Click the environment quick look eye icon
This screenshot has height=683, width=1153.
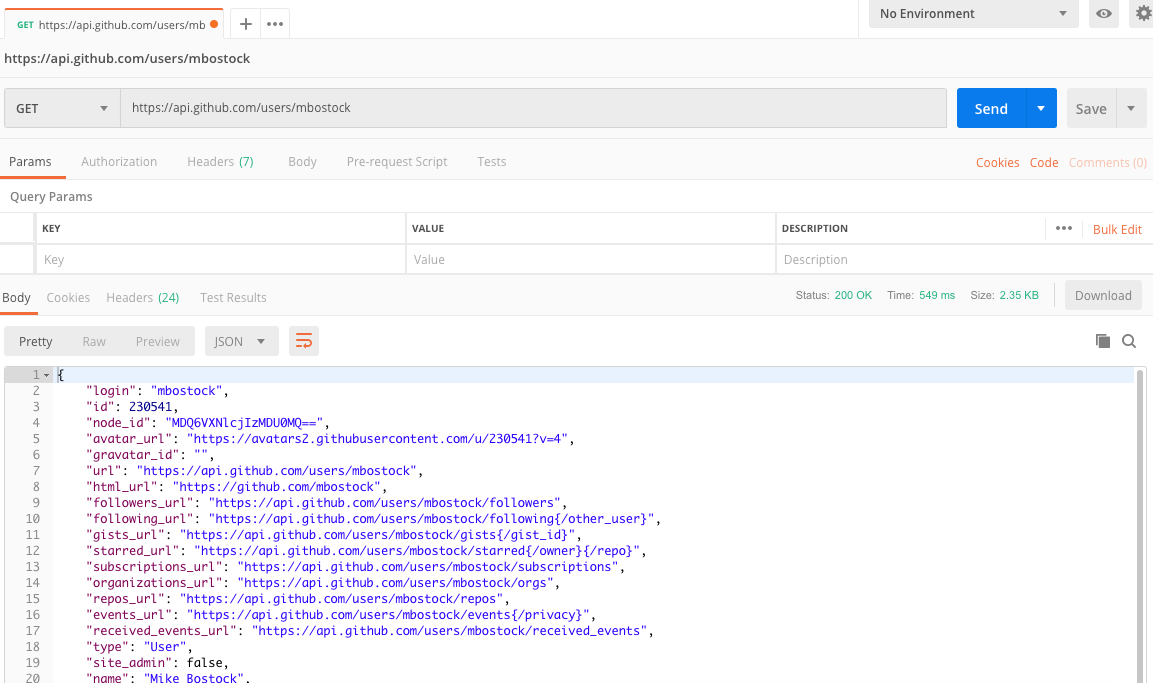point(1104,13)
